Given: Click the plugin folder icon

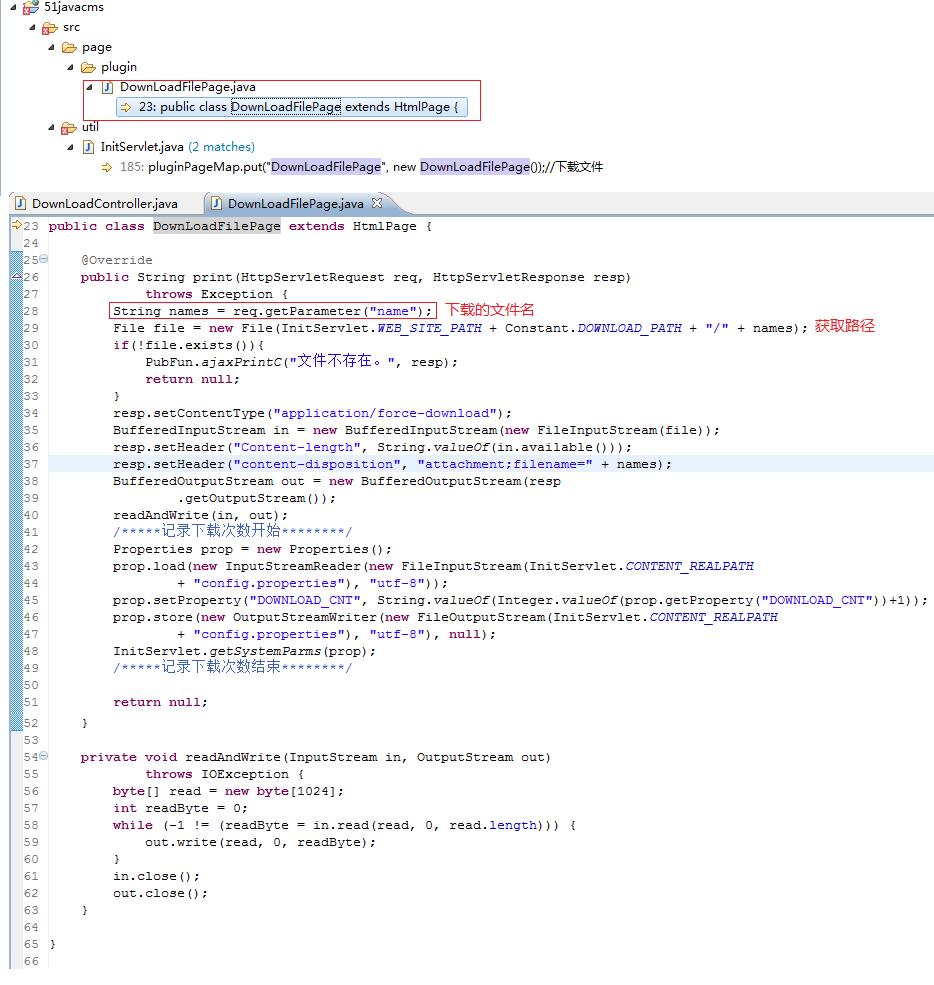Looking at the screenshot, I should click(x=88, y=67).
